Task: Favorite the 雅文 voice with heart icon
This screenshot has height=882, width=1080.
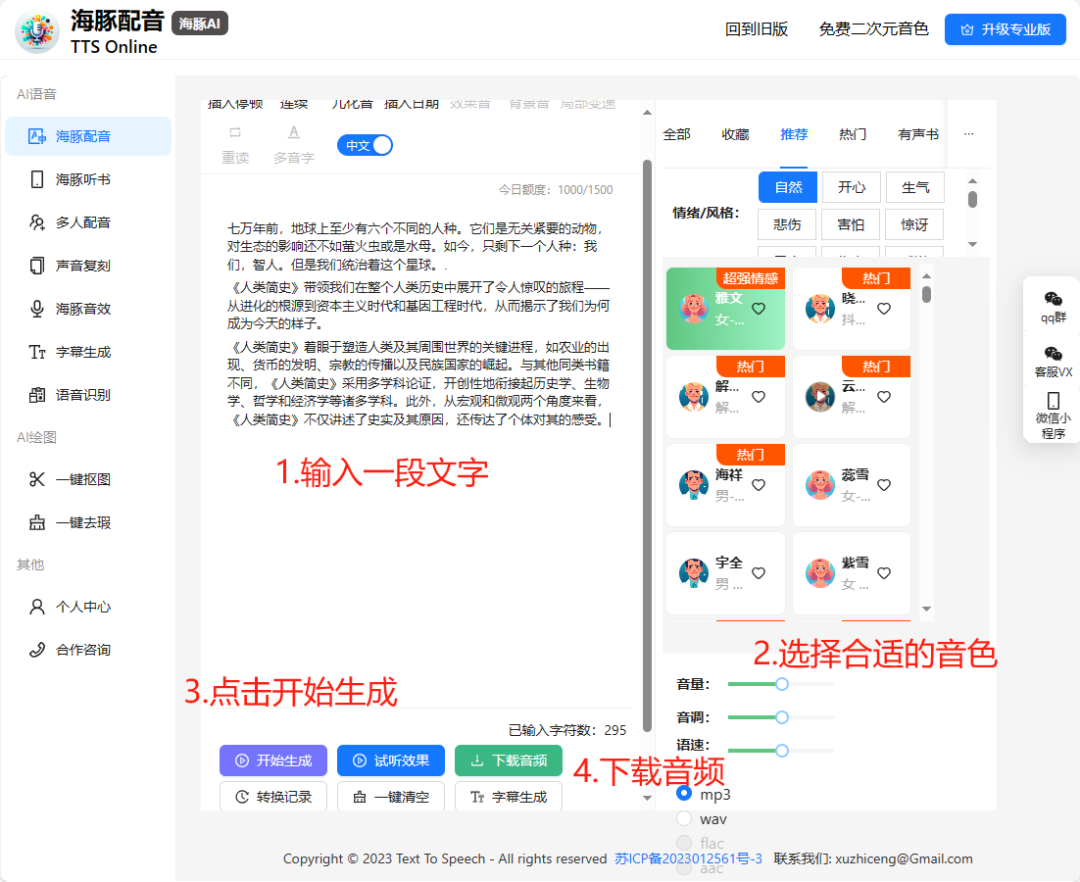Action: coord(759,309)
